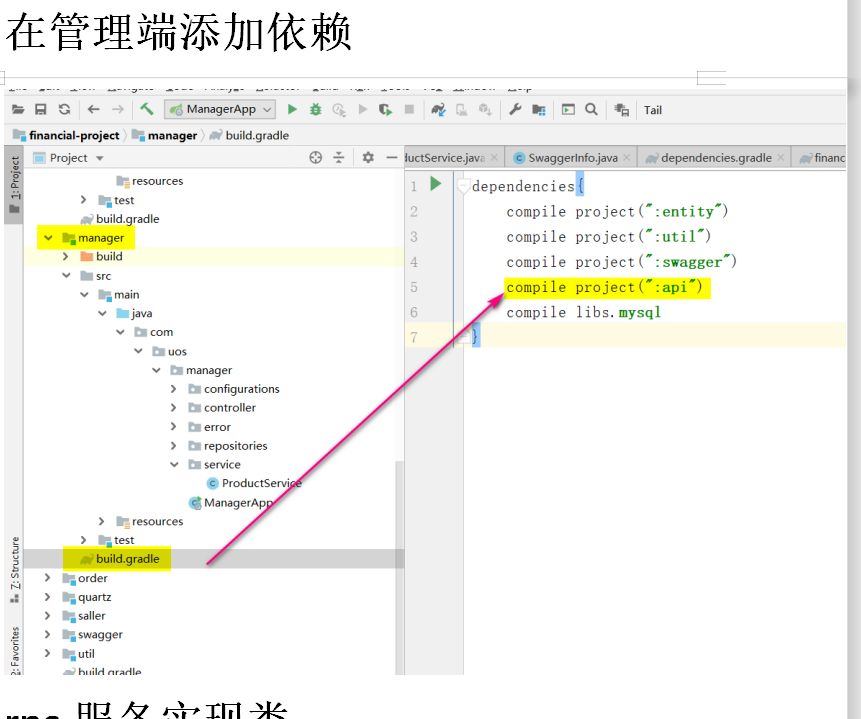
Task: Click the green Run icon in the toolbar
Action: (x=292, y=109)
